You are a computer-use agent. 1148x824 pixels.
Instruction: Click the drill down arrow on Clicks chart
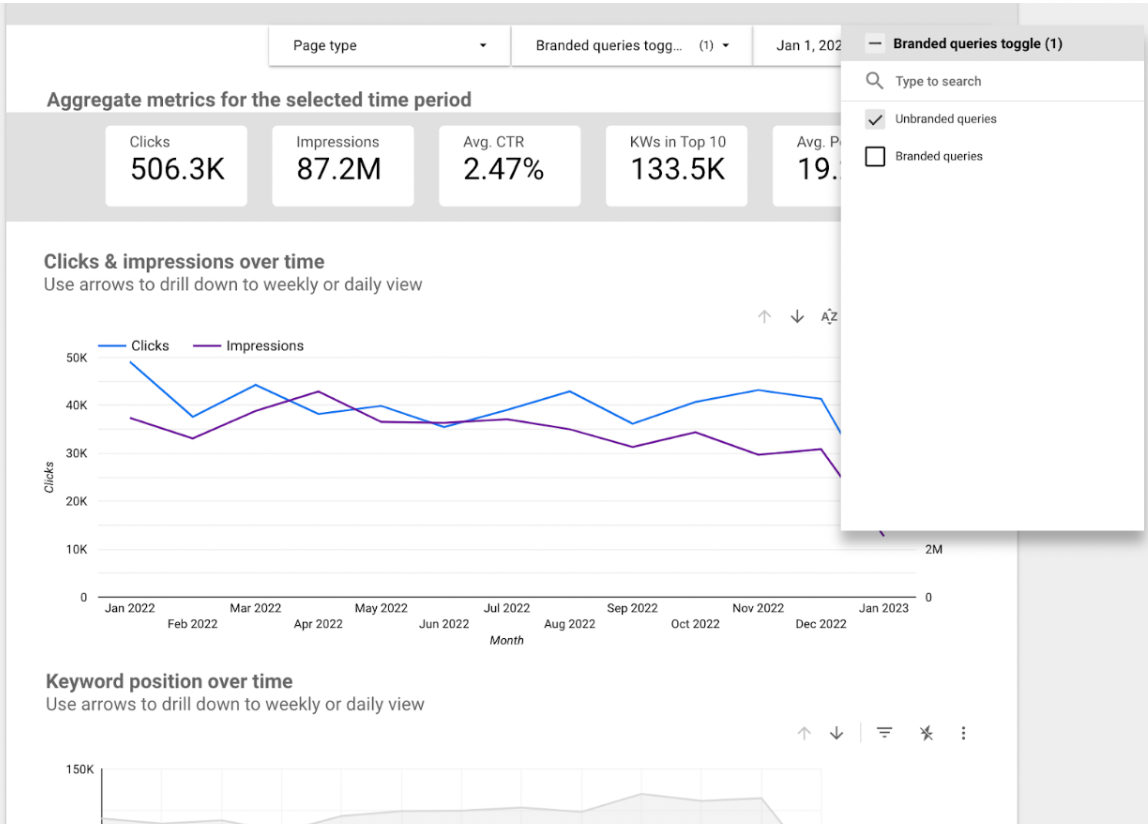pyautogui.click(x=797, y=316)
